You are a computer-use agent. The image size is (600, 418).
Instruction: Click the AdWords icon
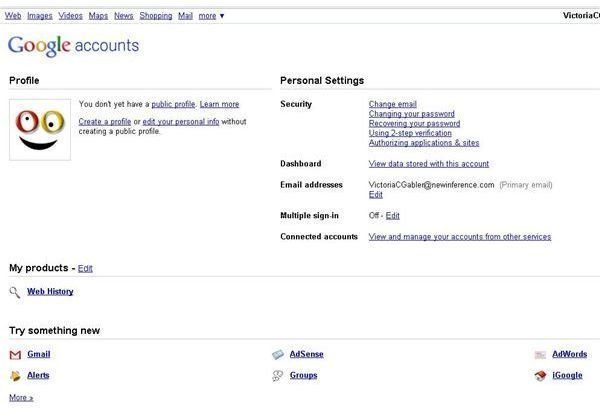point(540,354)
